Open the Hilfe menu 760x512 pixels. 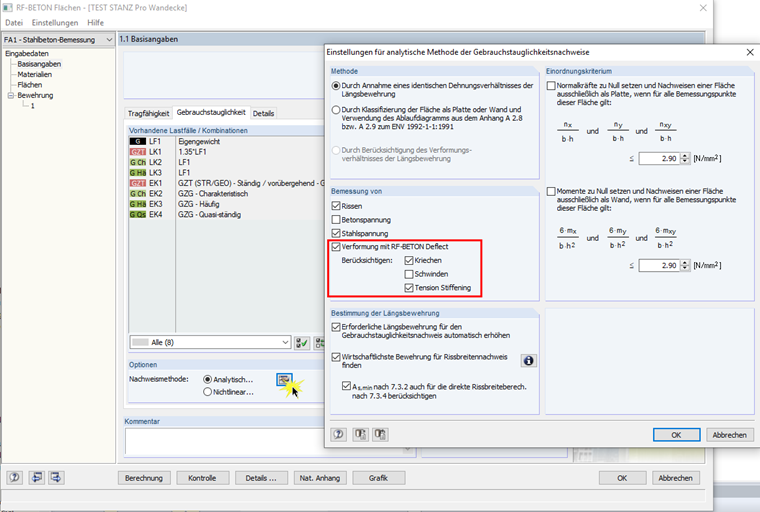point(95,22)
